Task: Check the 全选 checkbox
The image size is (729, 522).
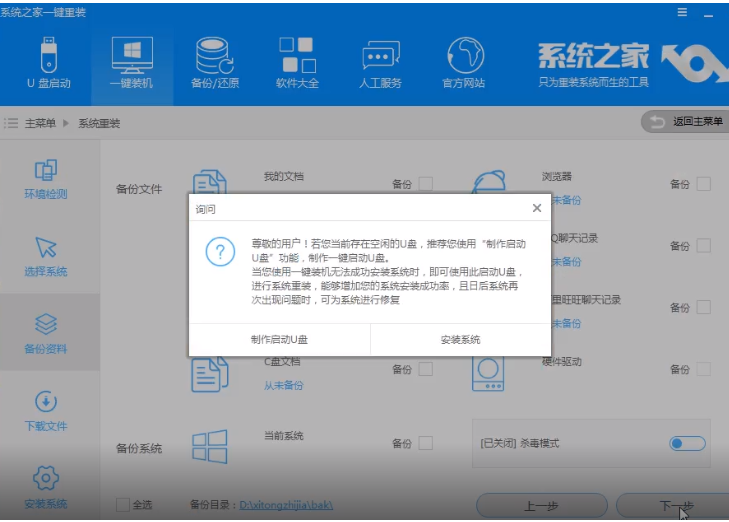Action: [123, 505]
